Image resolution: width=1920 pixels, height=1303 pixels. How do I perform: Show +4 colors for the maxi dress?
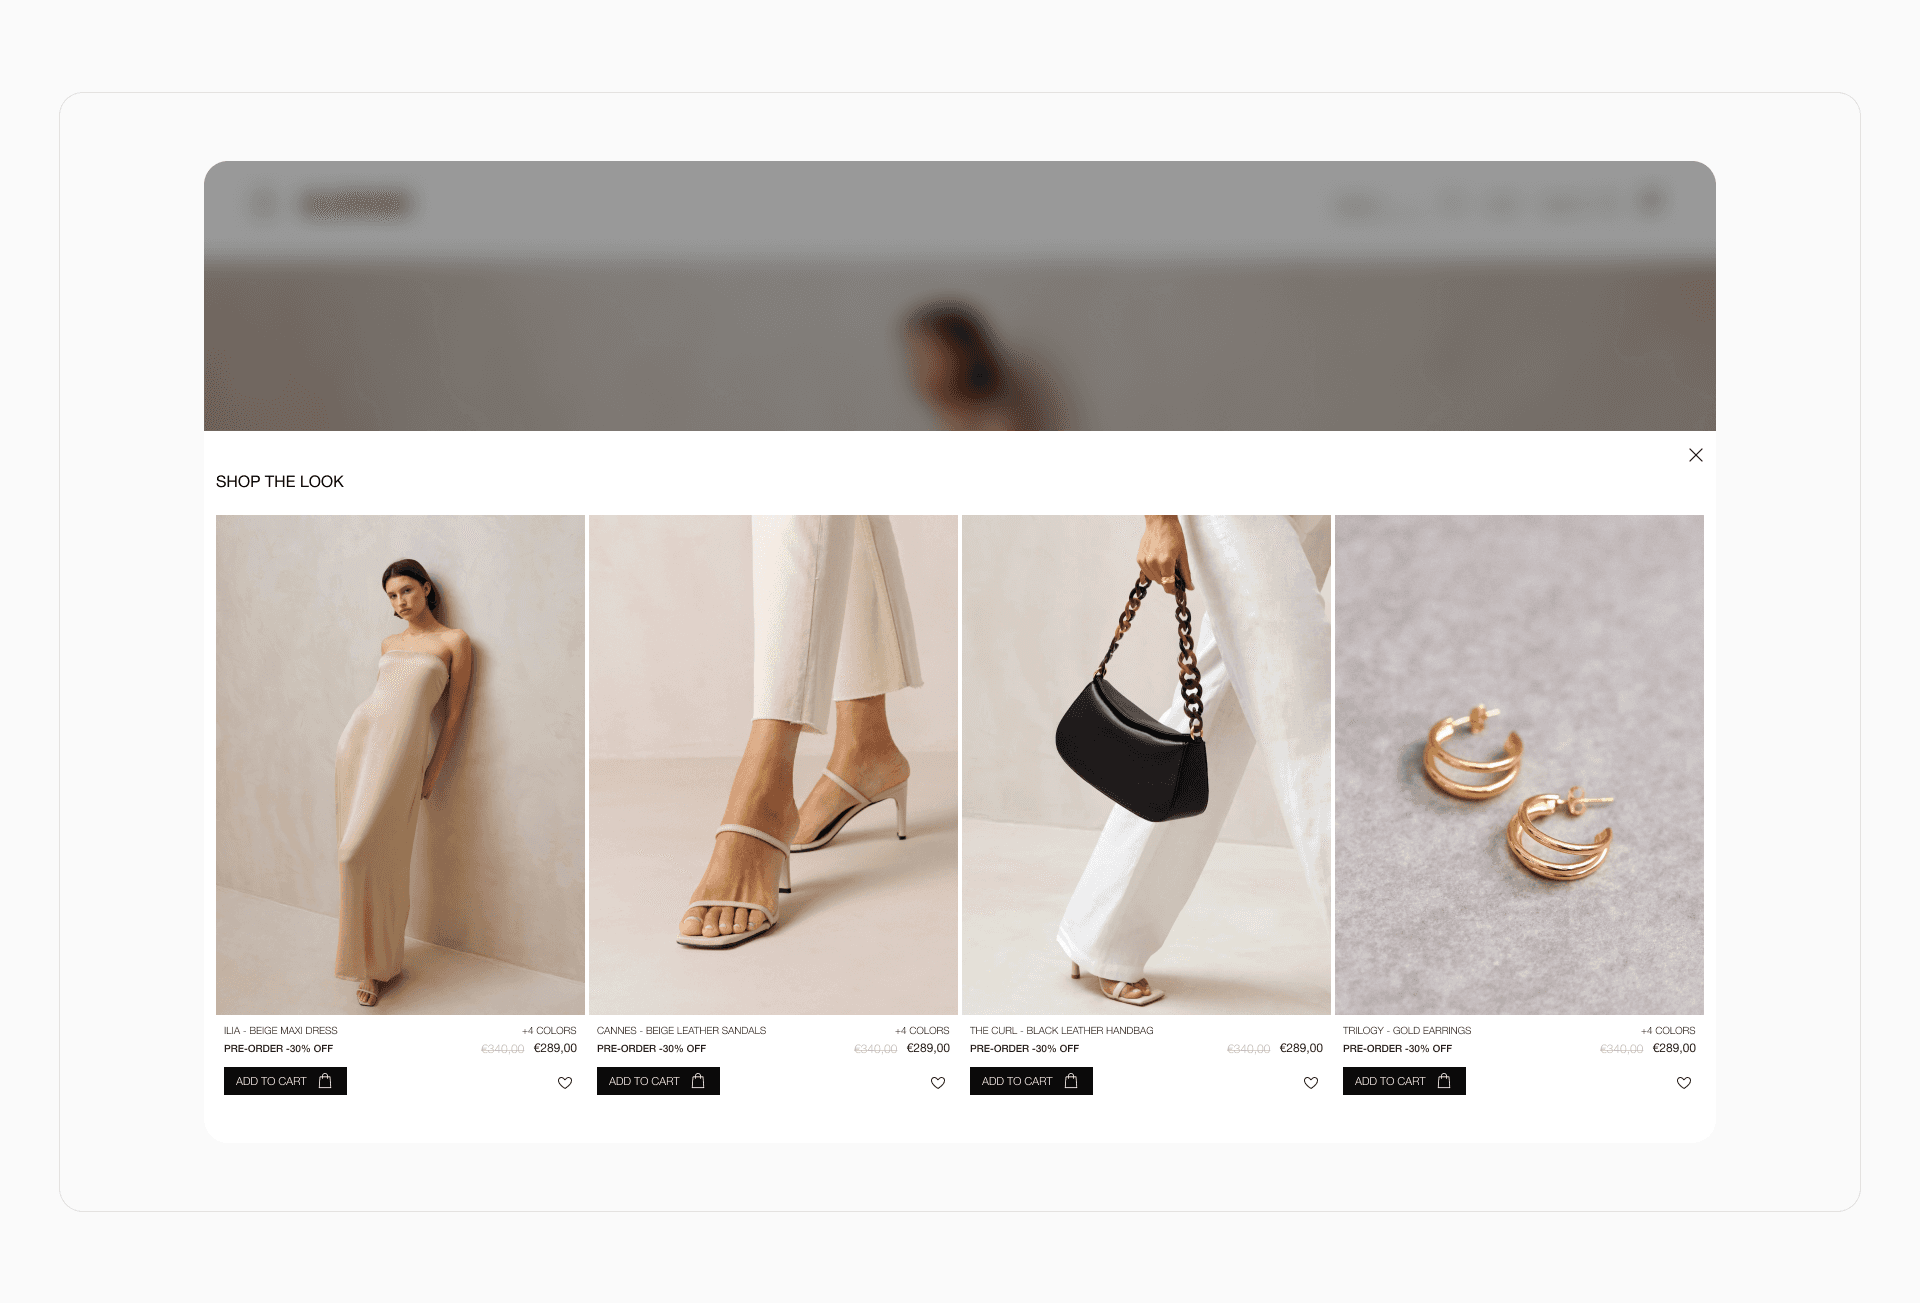coord(549,1030)
